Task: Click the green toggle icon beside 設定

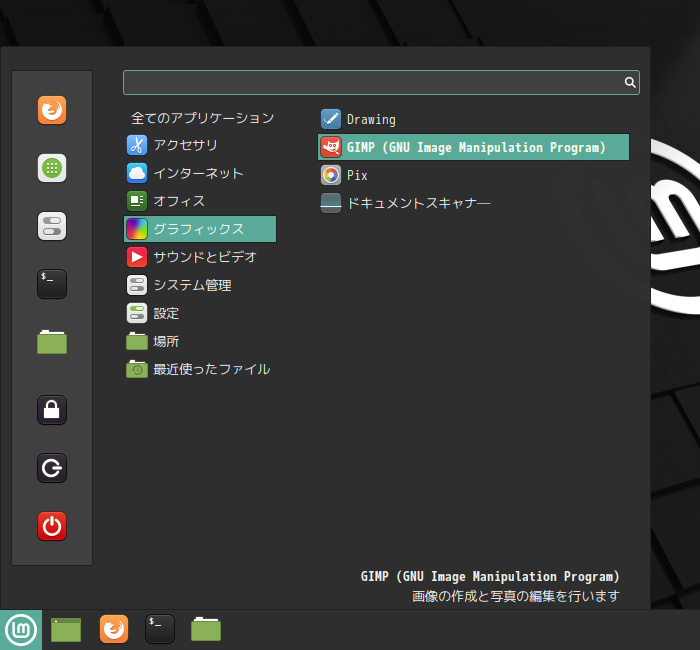Action: 137,313
